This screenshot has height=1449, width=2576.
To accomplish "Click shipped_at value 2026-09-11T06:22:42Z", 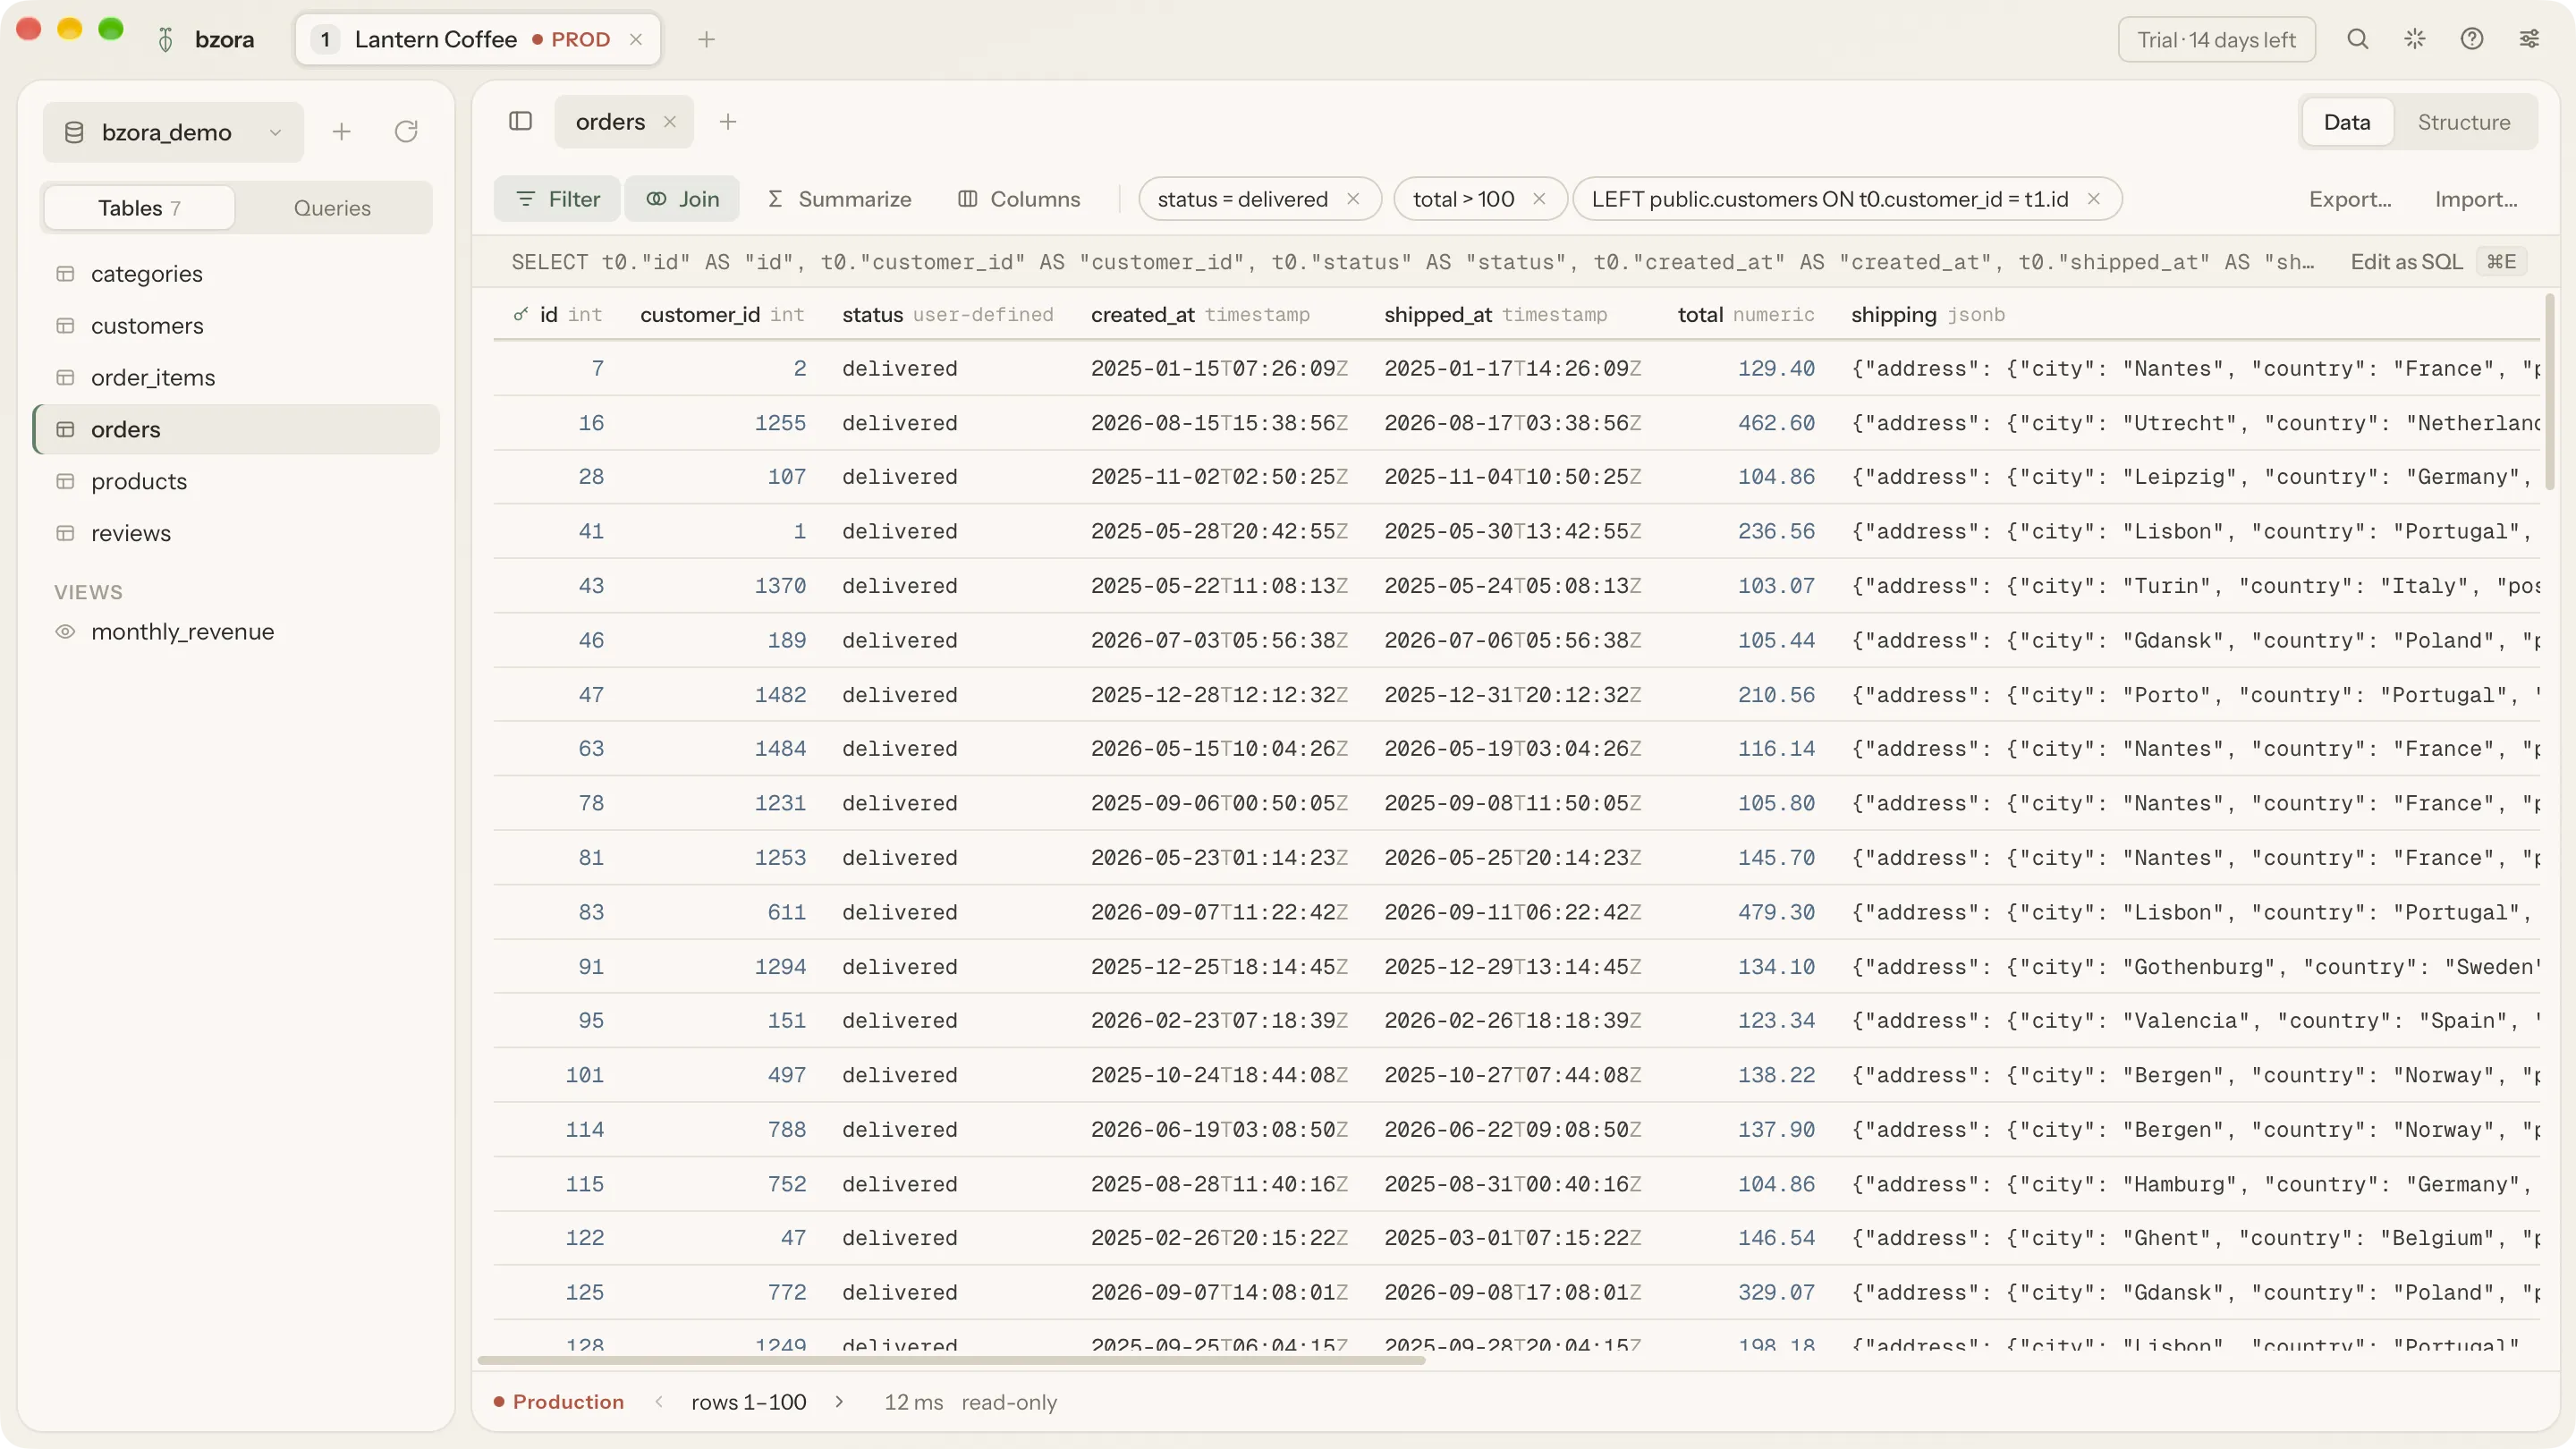I will (1512, 912).
